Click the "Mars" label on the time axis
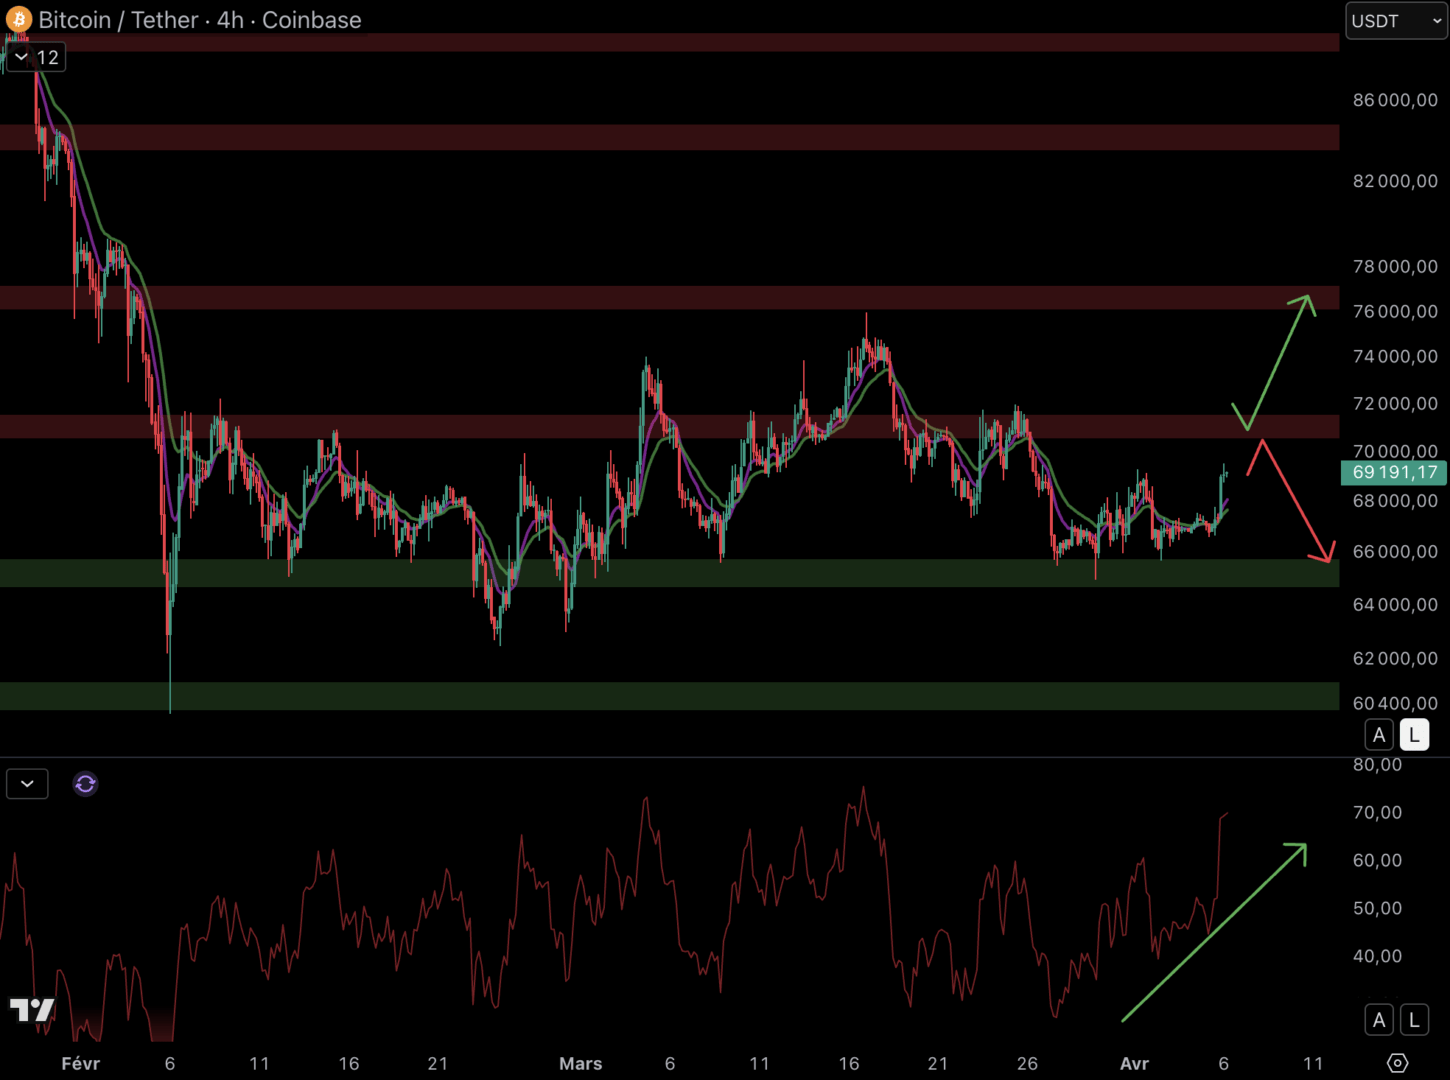 580,1063
